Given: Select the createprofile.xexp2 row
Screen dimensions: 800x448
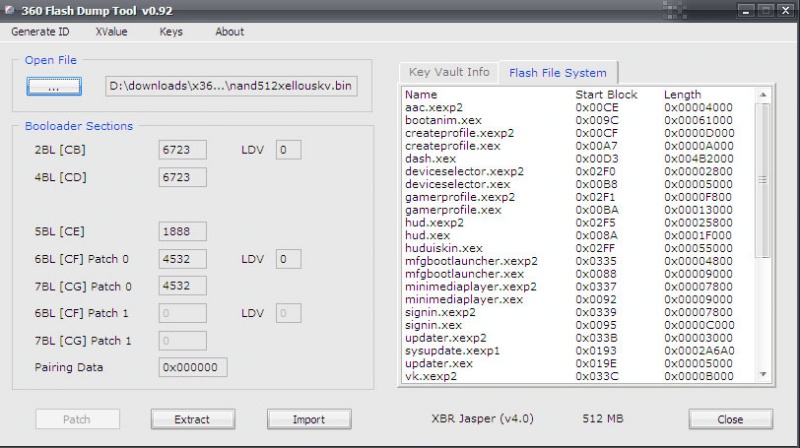Looking at the screenshot, I should pyautogui.click(x=578, y=133).
